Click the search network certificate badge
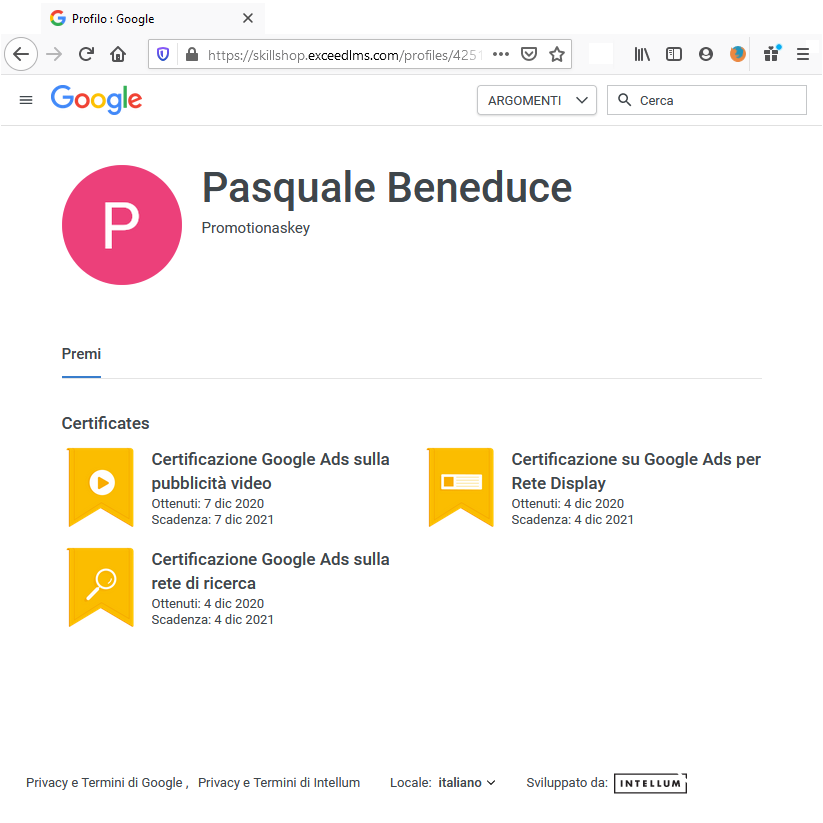Image resolution: width=823 pixels, height=823 pixels. point(101,587)
